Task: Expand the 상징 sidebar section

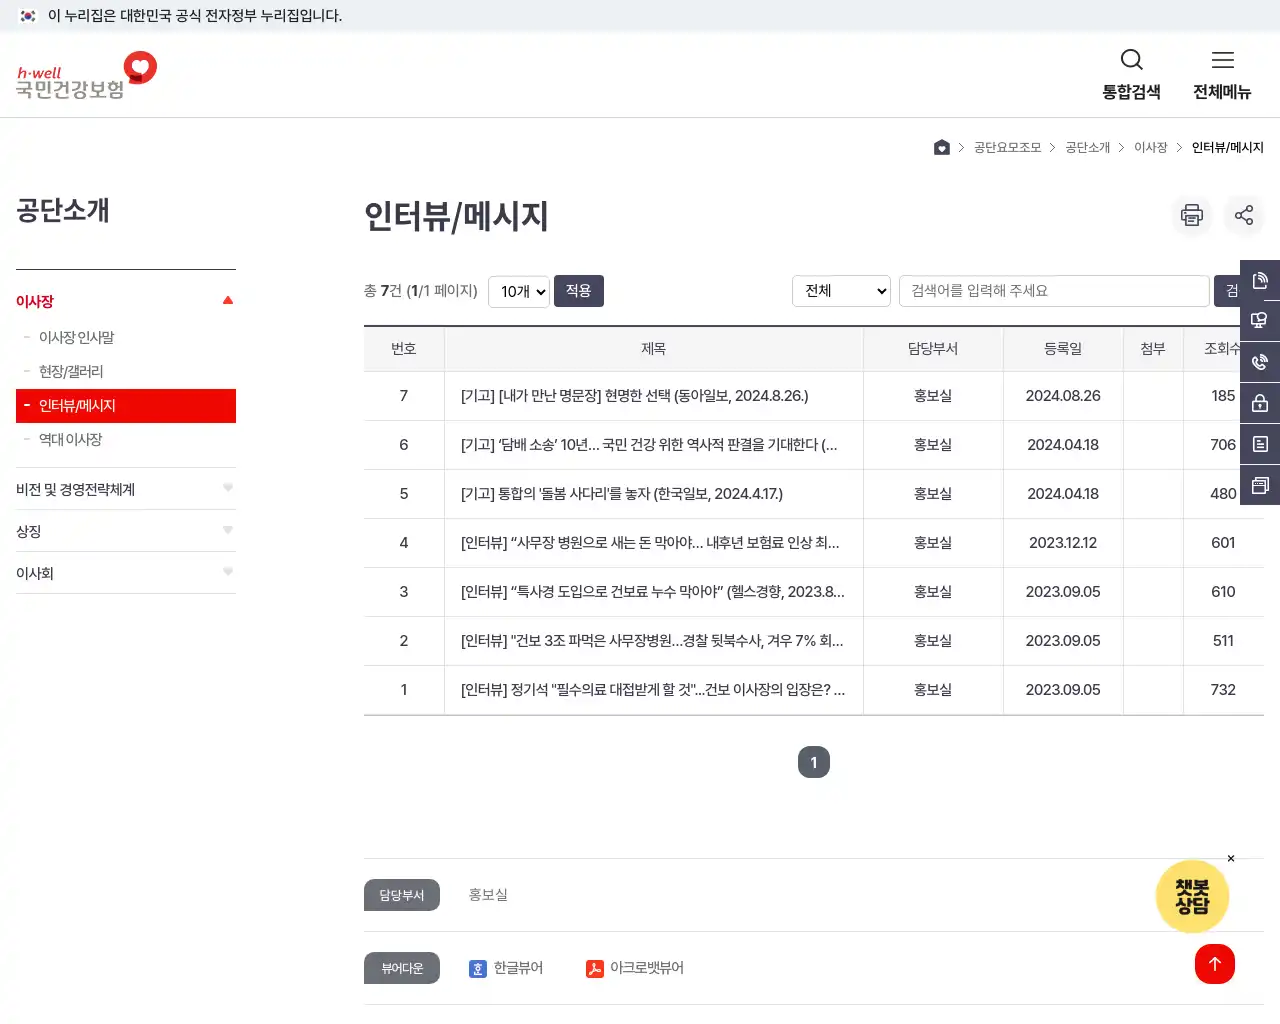Action: click(x=126, y=531)
